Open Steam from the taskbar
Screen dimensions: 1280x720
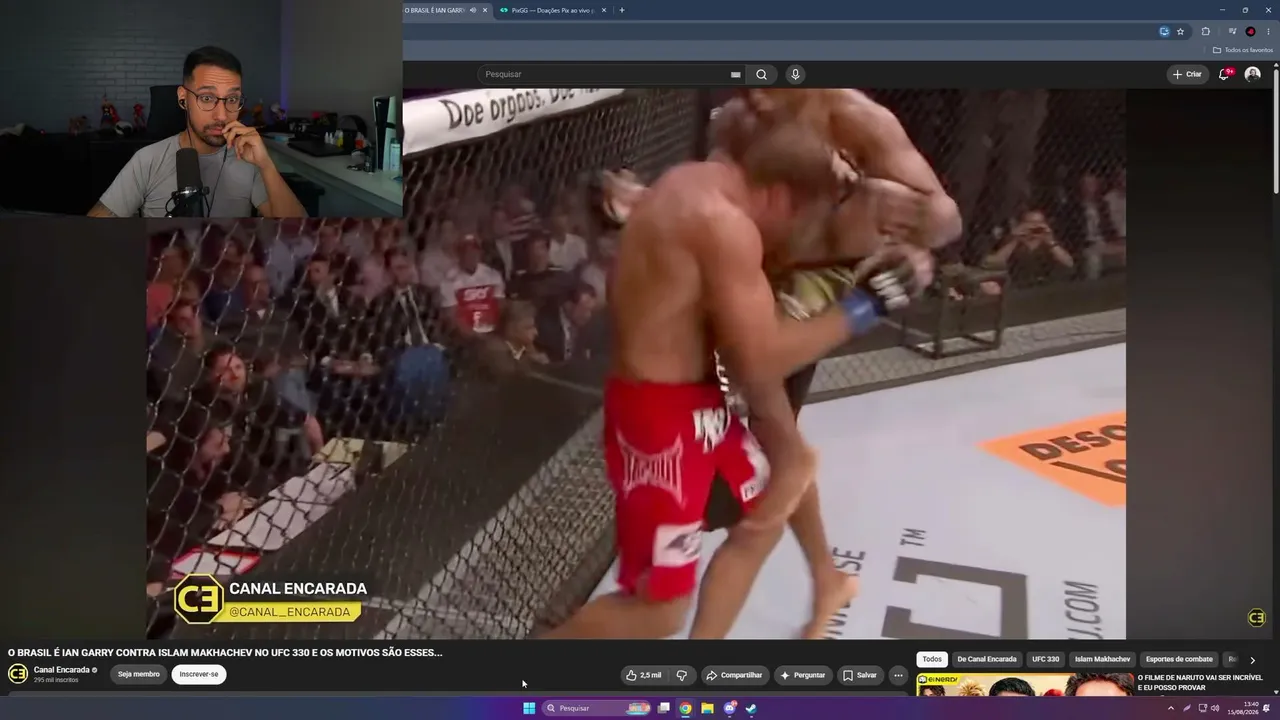pyautogui.click(x=751, y=708)
